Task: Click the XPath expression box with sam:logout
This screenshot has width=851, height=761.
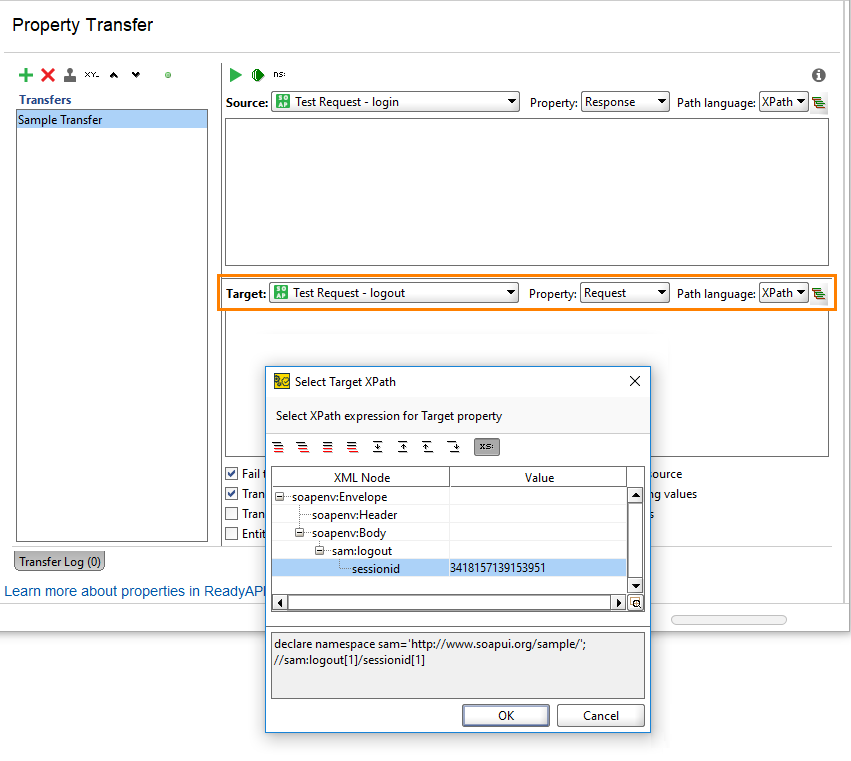Action: click(458, 665)
